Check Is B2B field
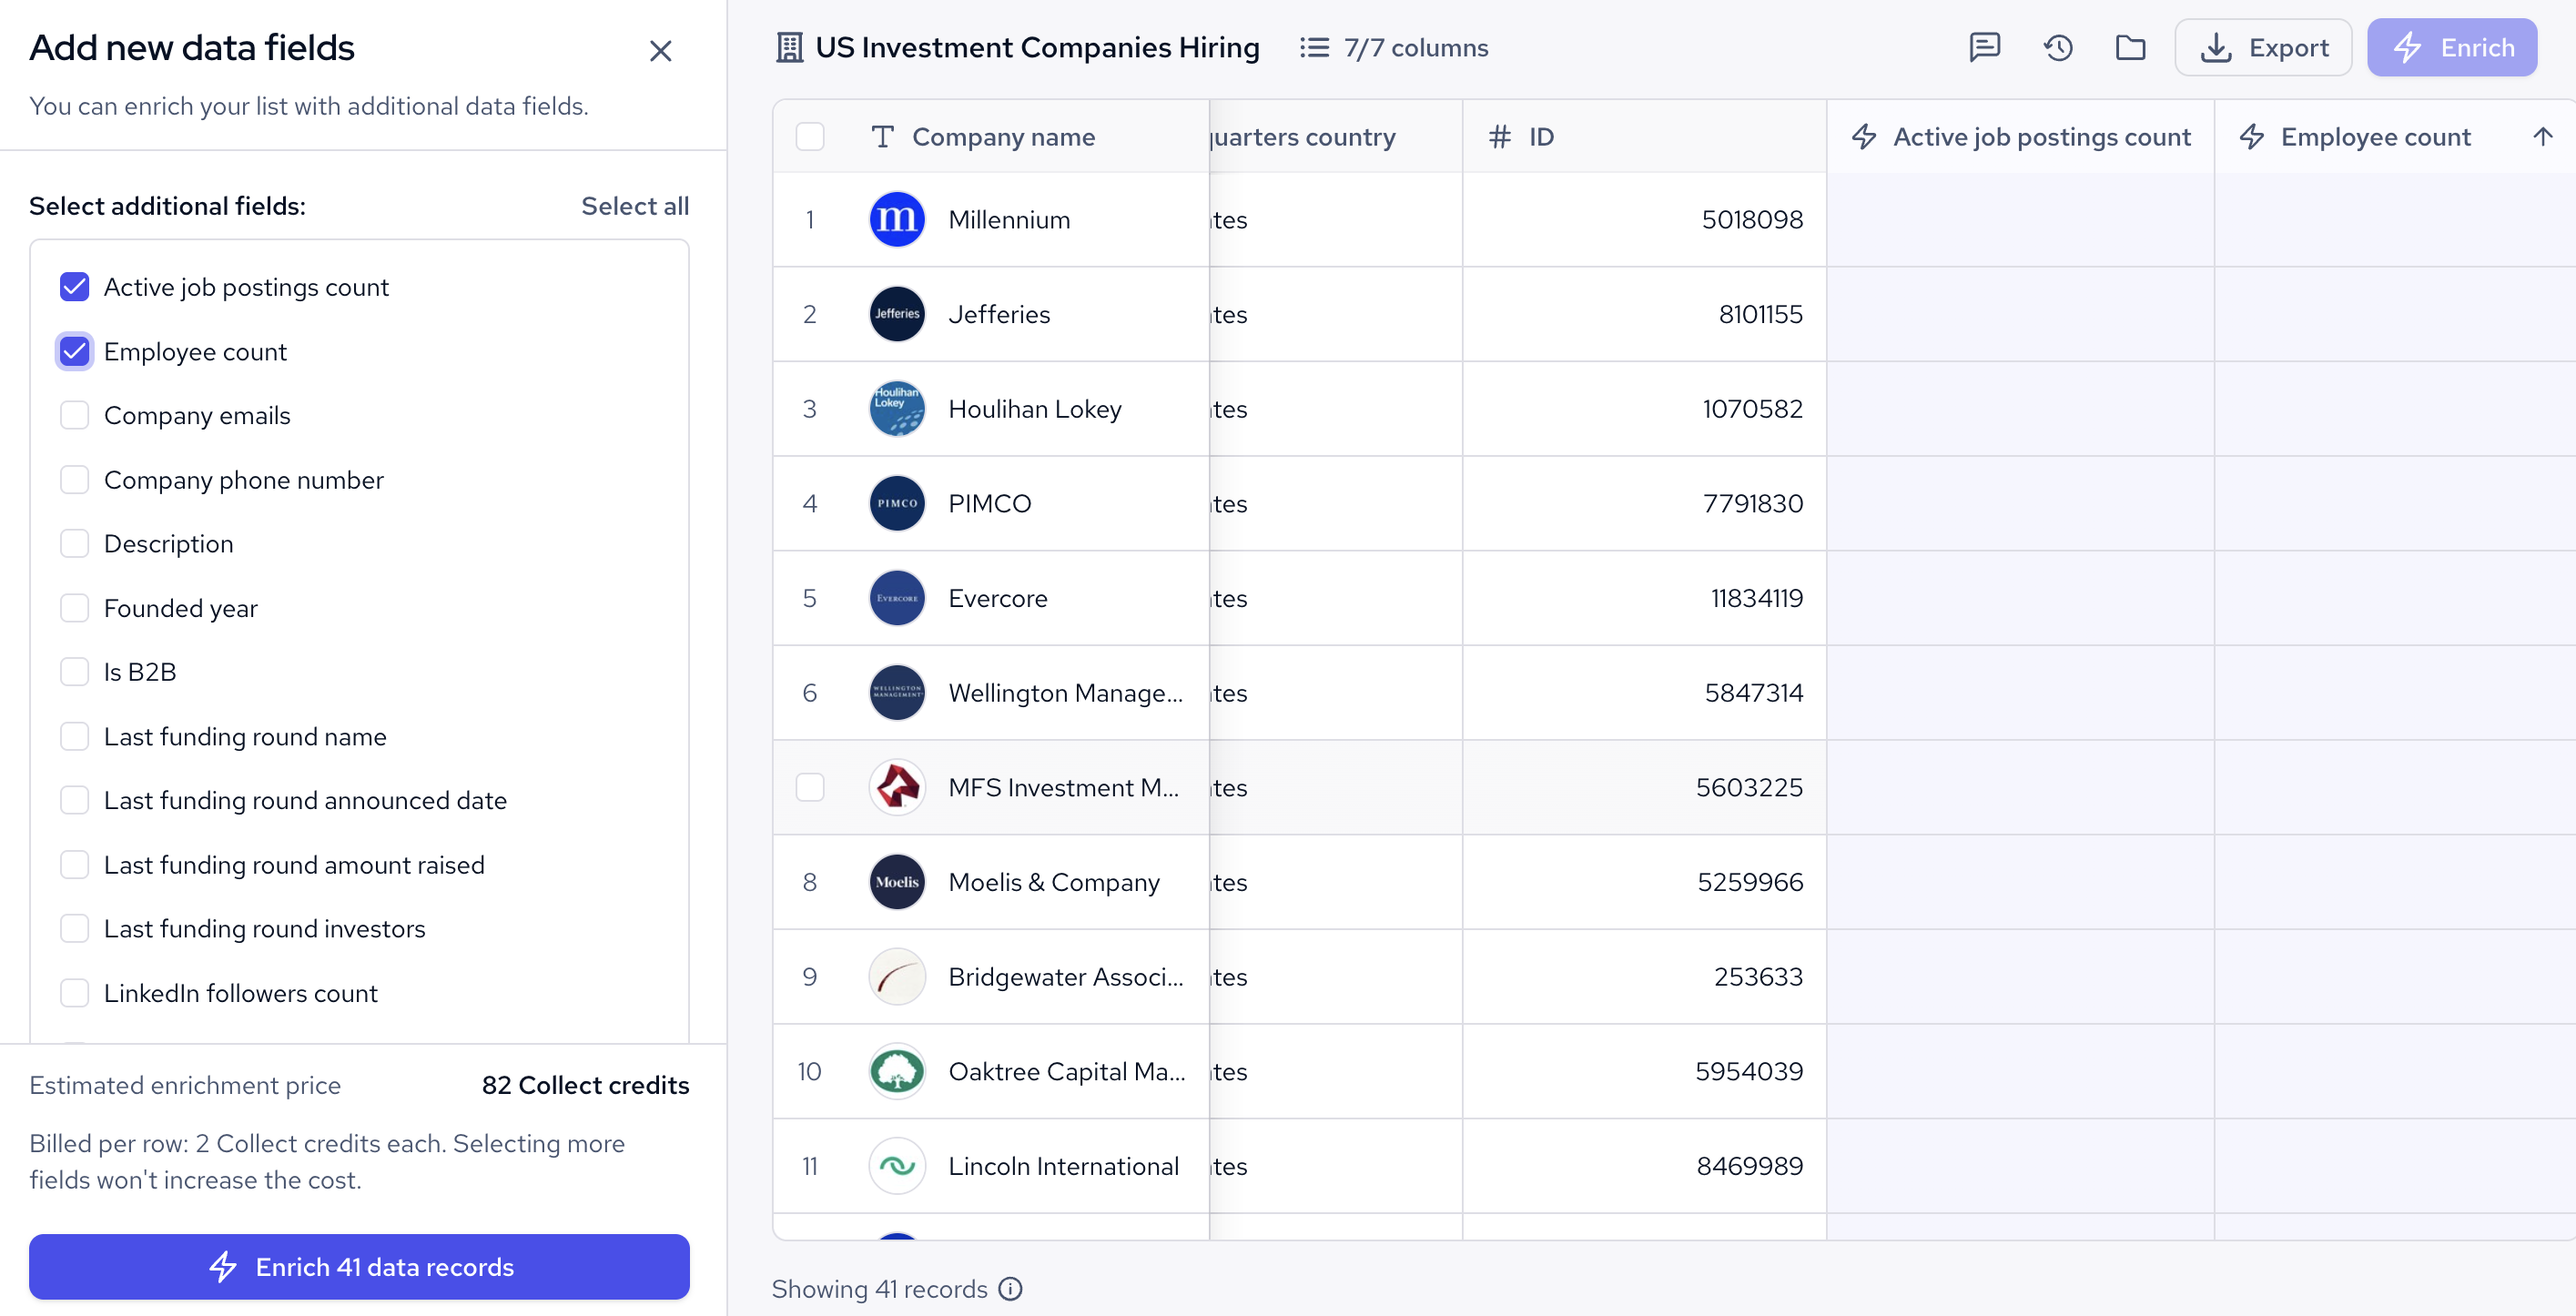This screenshot has height=1316, width=2576. point(75,671)
